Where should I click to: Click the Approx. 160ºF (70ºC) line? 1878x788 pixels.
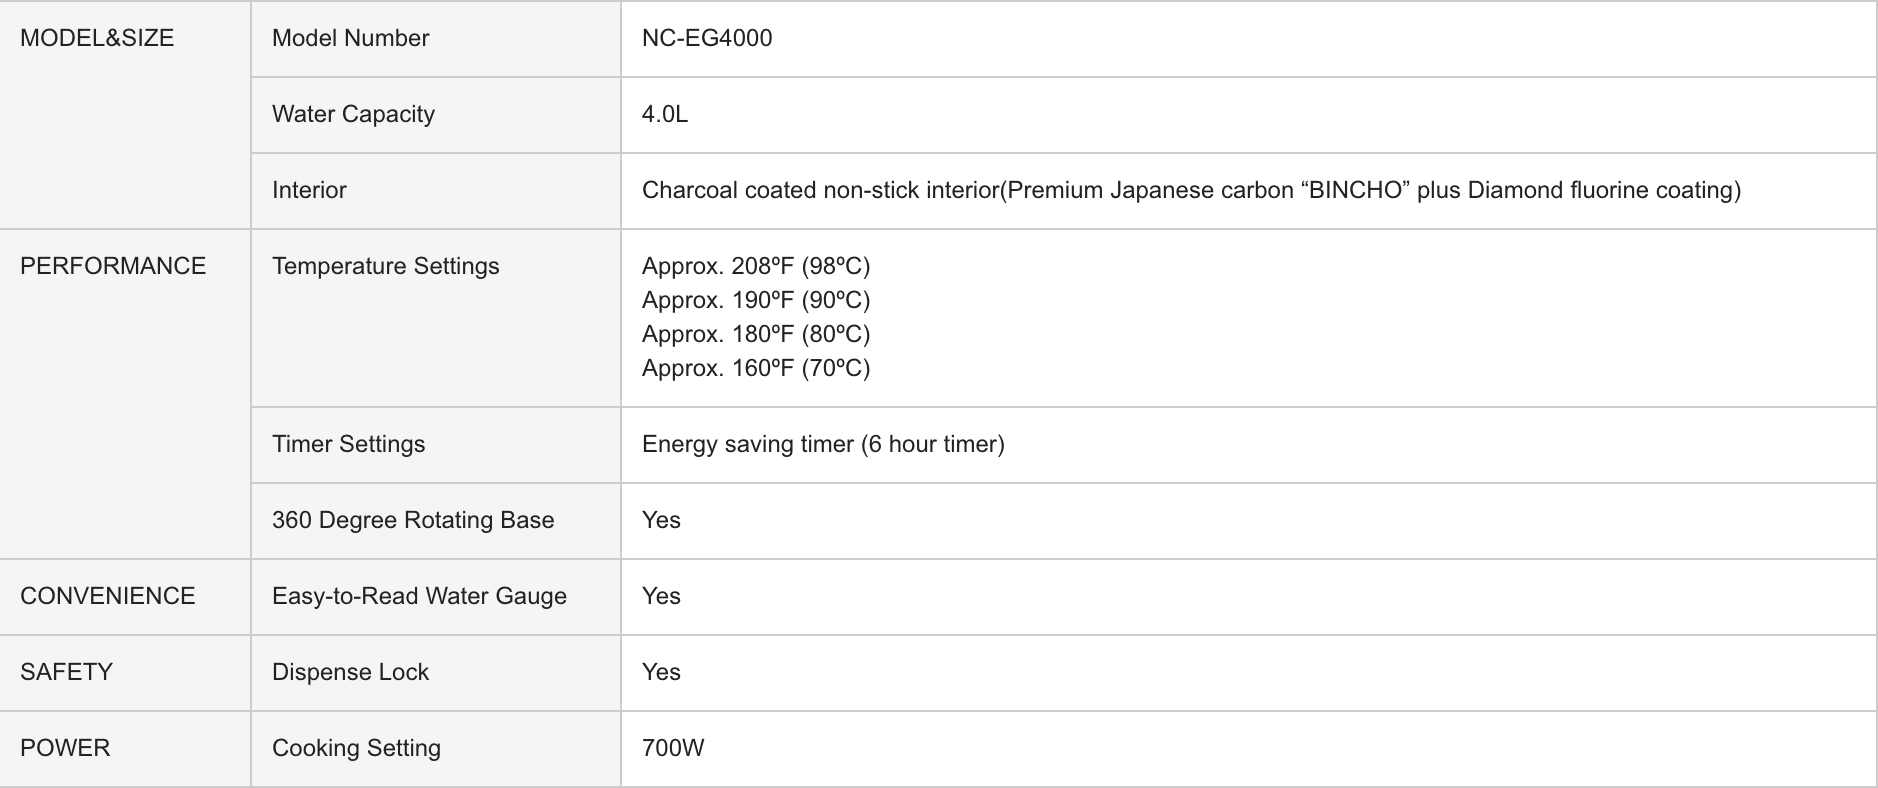click(756, 368)
